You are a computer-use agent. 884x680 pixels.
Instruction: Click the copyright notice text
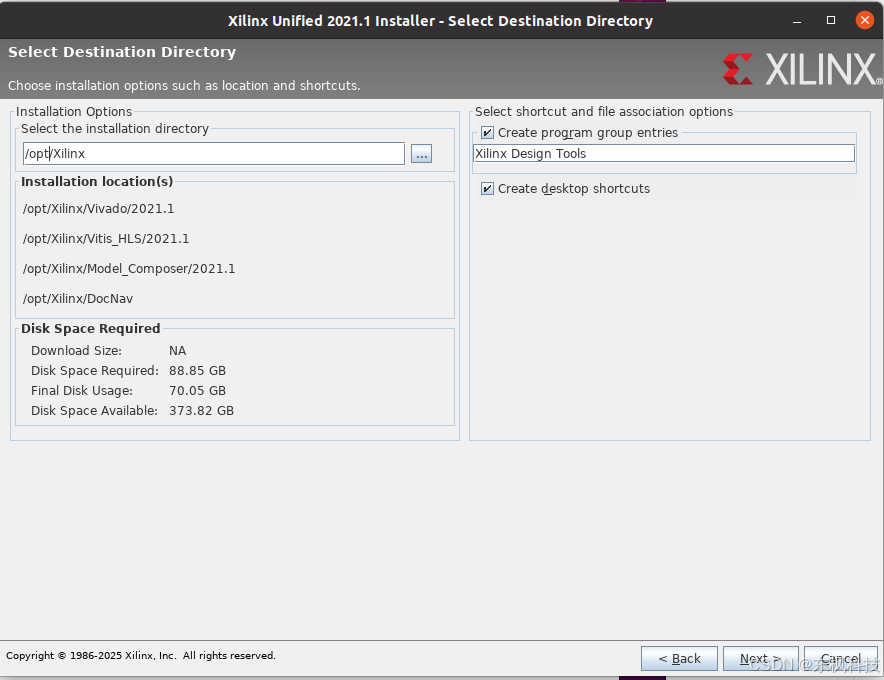point(141,655)
